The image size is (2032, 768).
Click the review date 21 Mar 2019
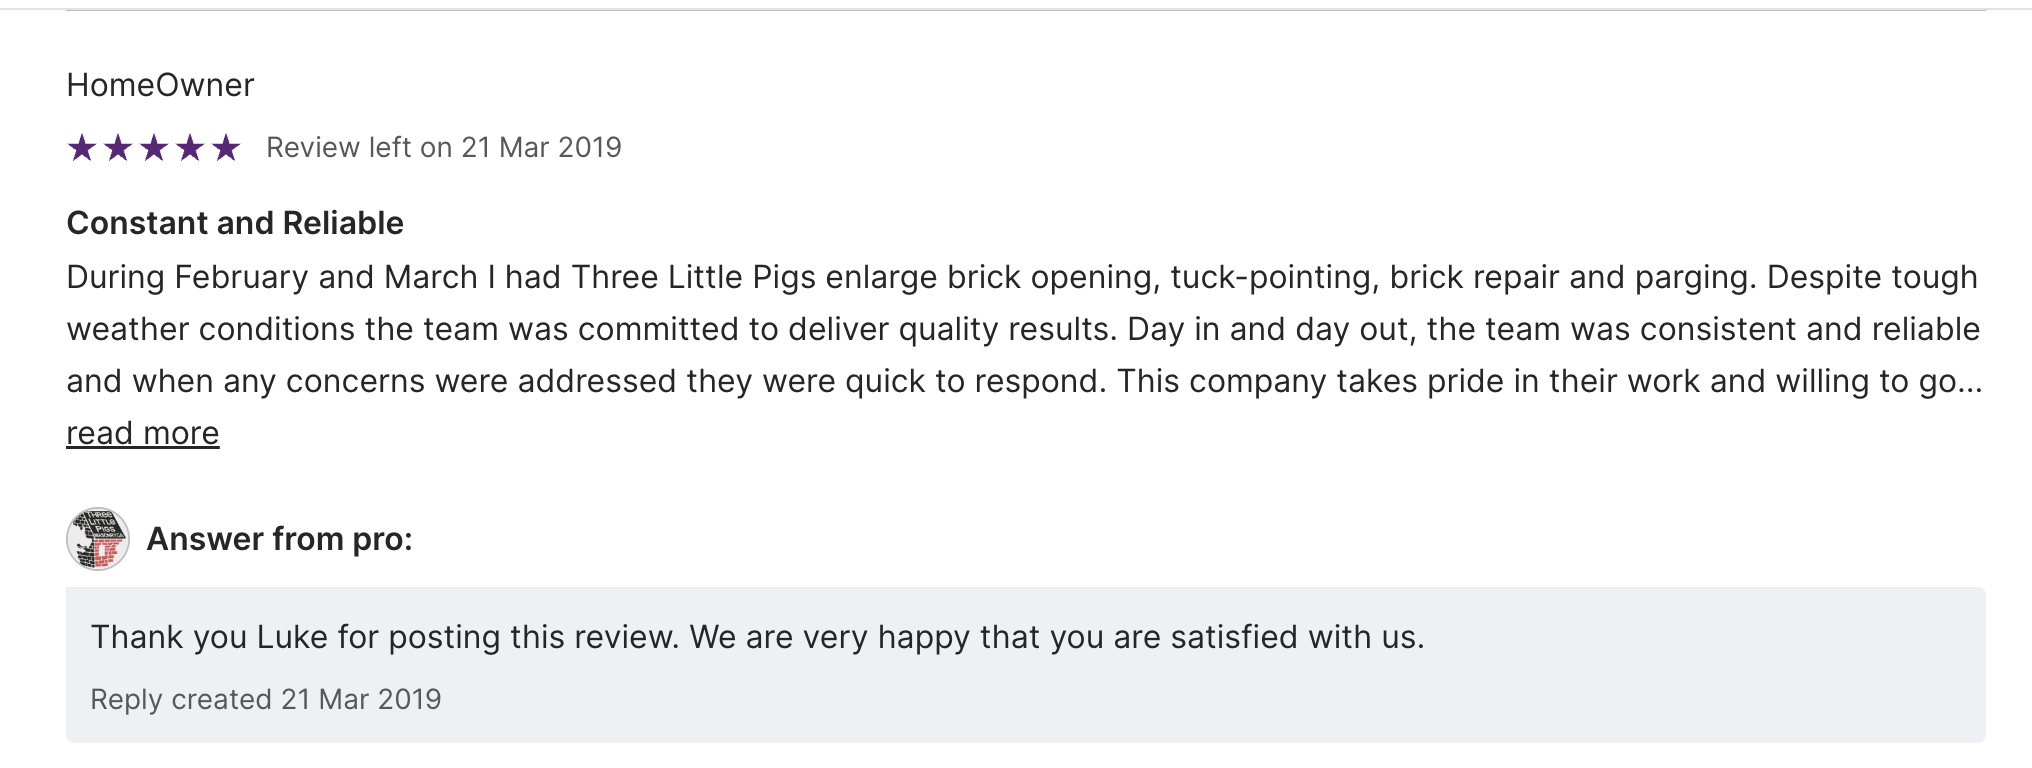(x=541, y=148)
